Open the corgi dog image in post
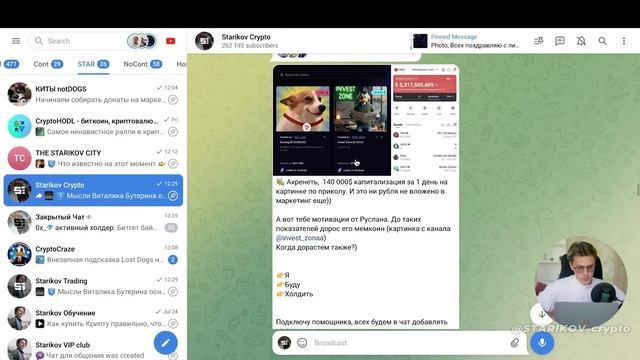 [x=303, y=109]
